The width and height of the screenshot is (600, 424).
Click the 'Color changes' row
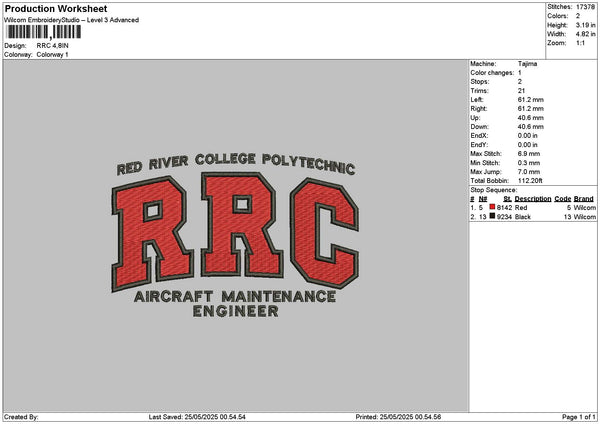[x=496, y=73]
